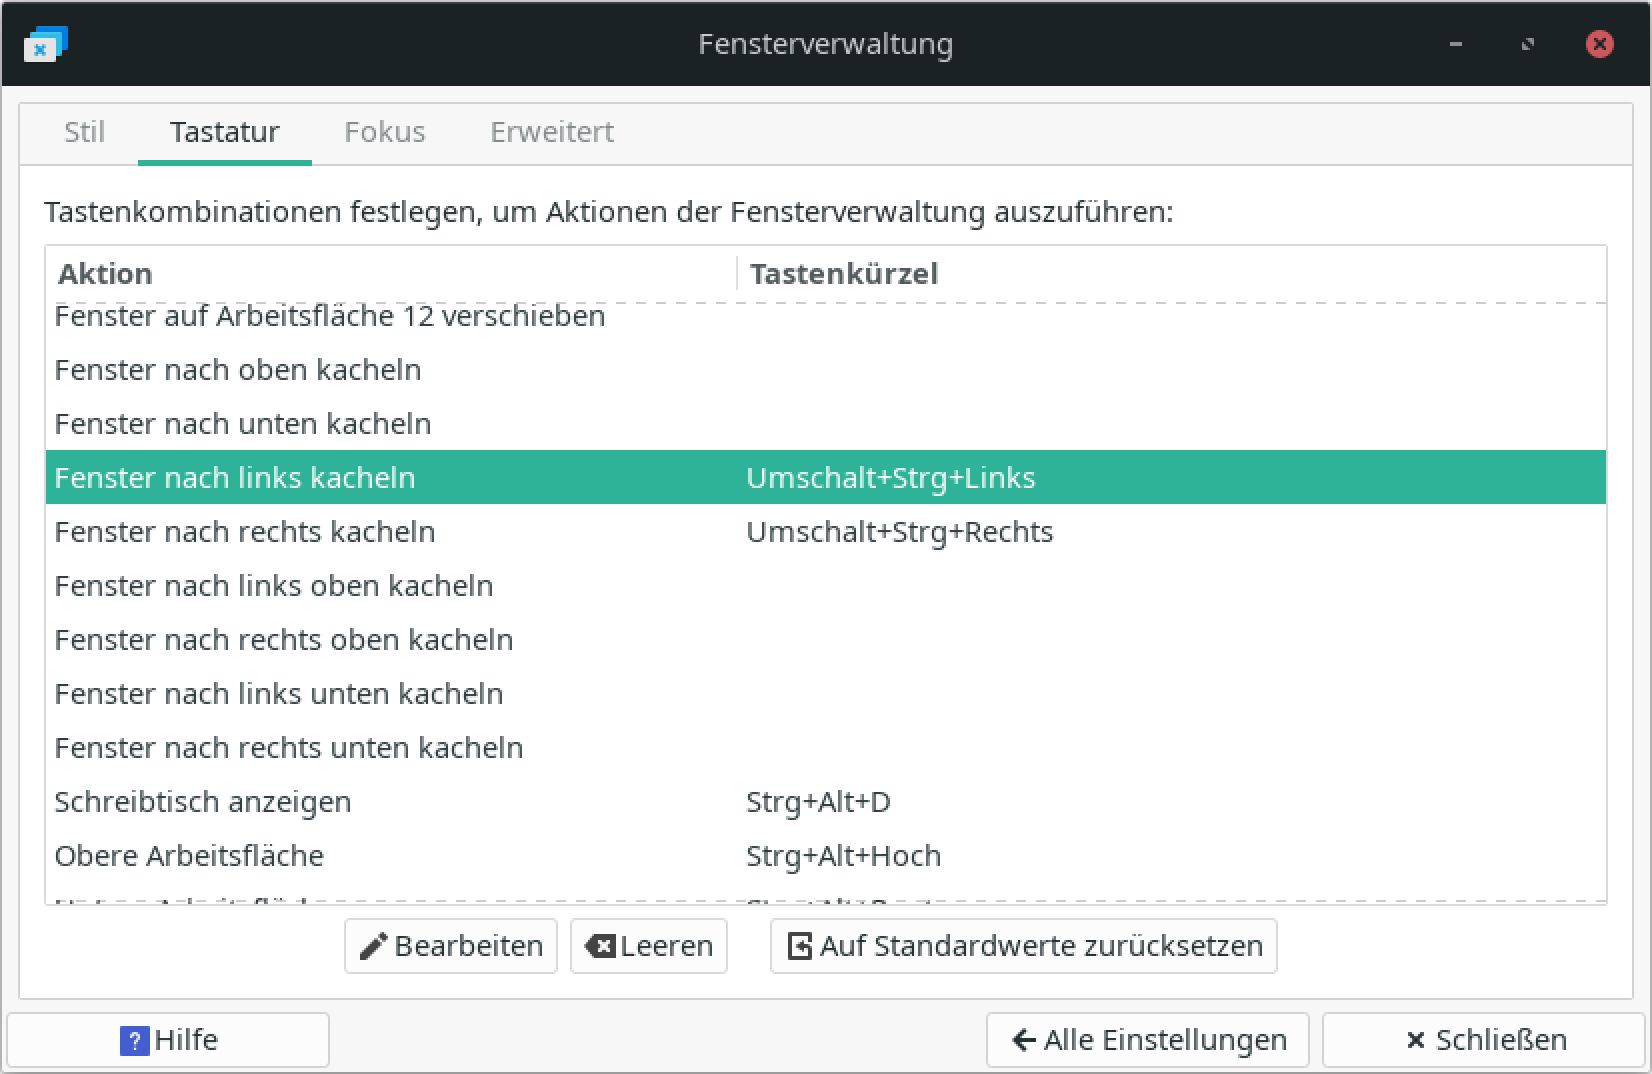Select the Tastatur tab
This screenshot has width=1652, height=1074.
225,132
